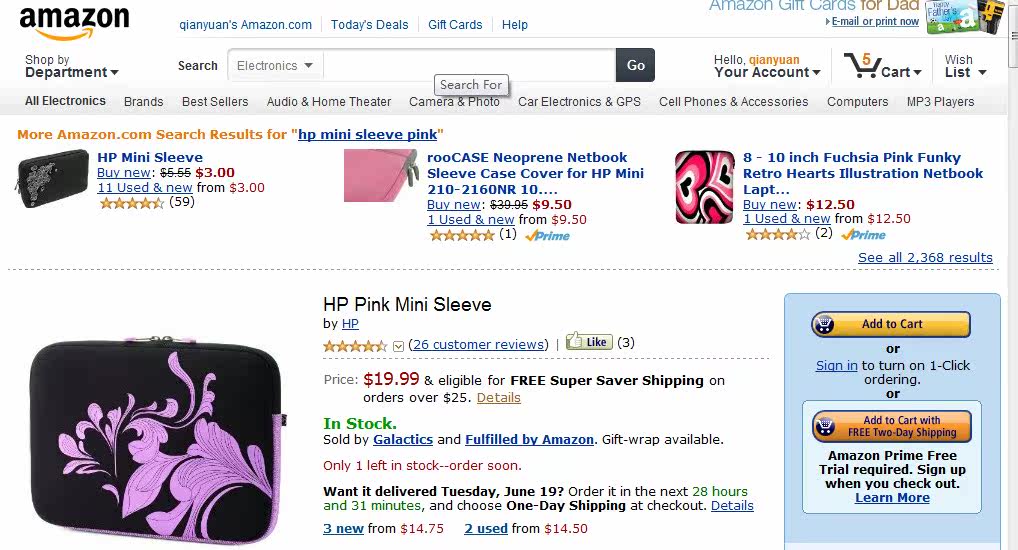Click the Prime badge under rooCASE listing
Image resolution: width=1018 pixels, height=550 pixels.
[547, 236]
